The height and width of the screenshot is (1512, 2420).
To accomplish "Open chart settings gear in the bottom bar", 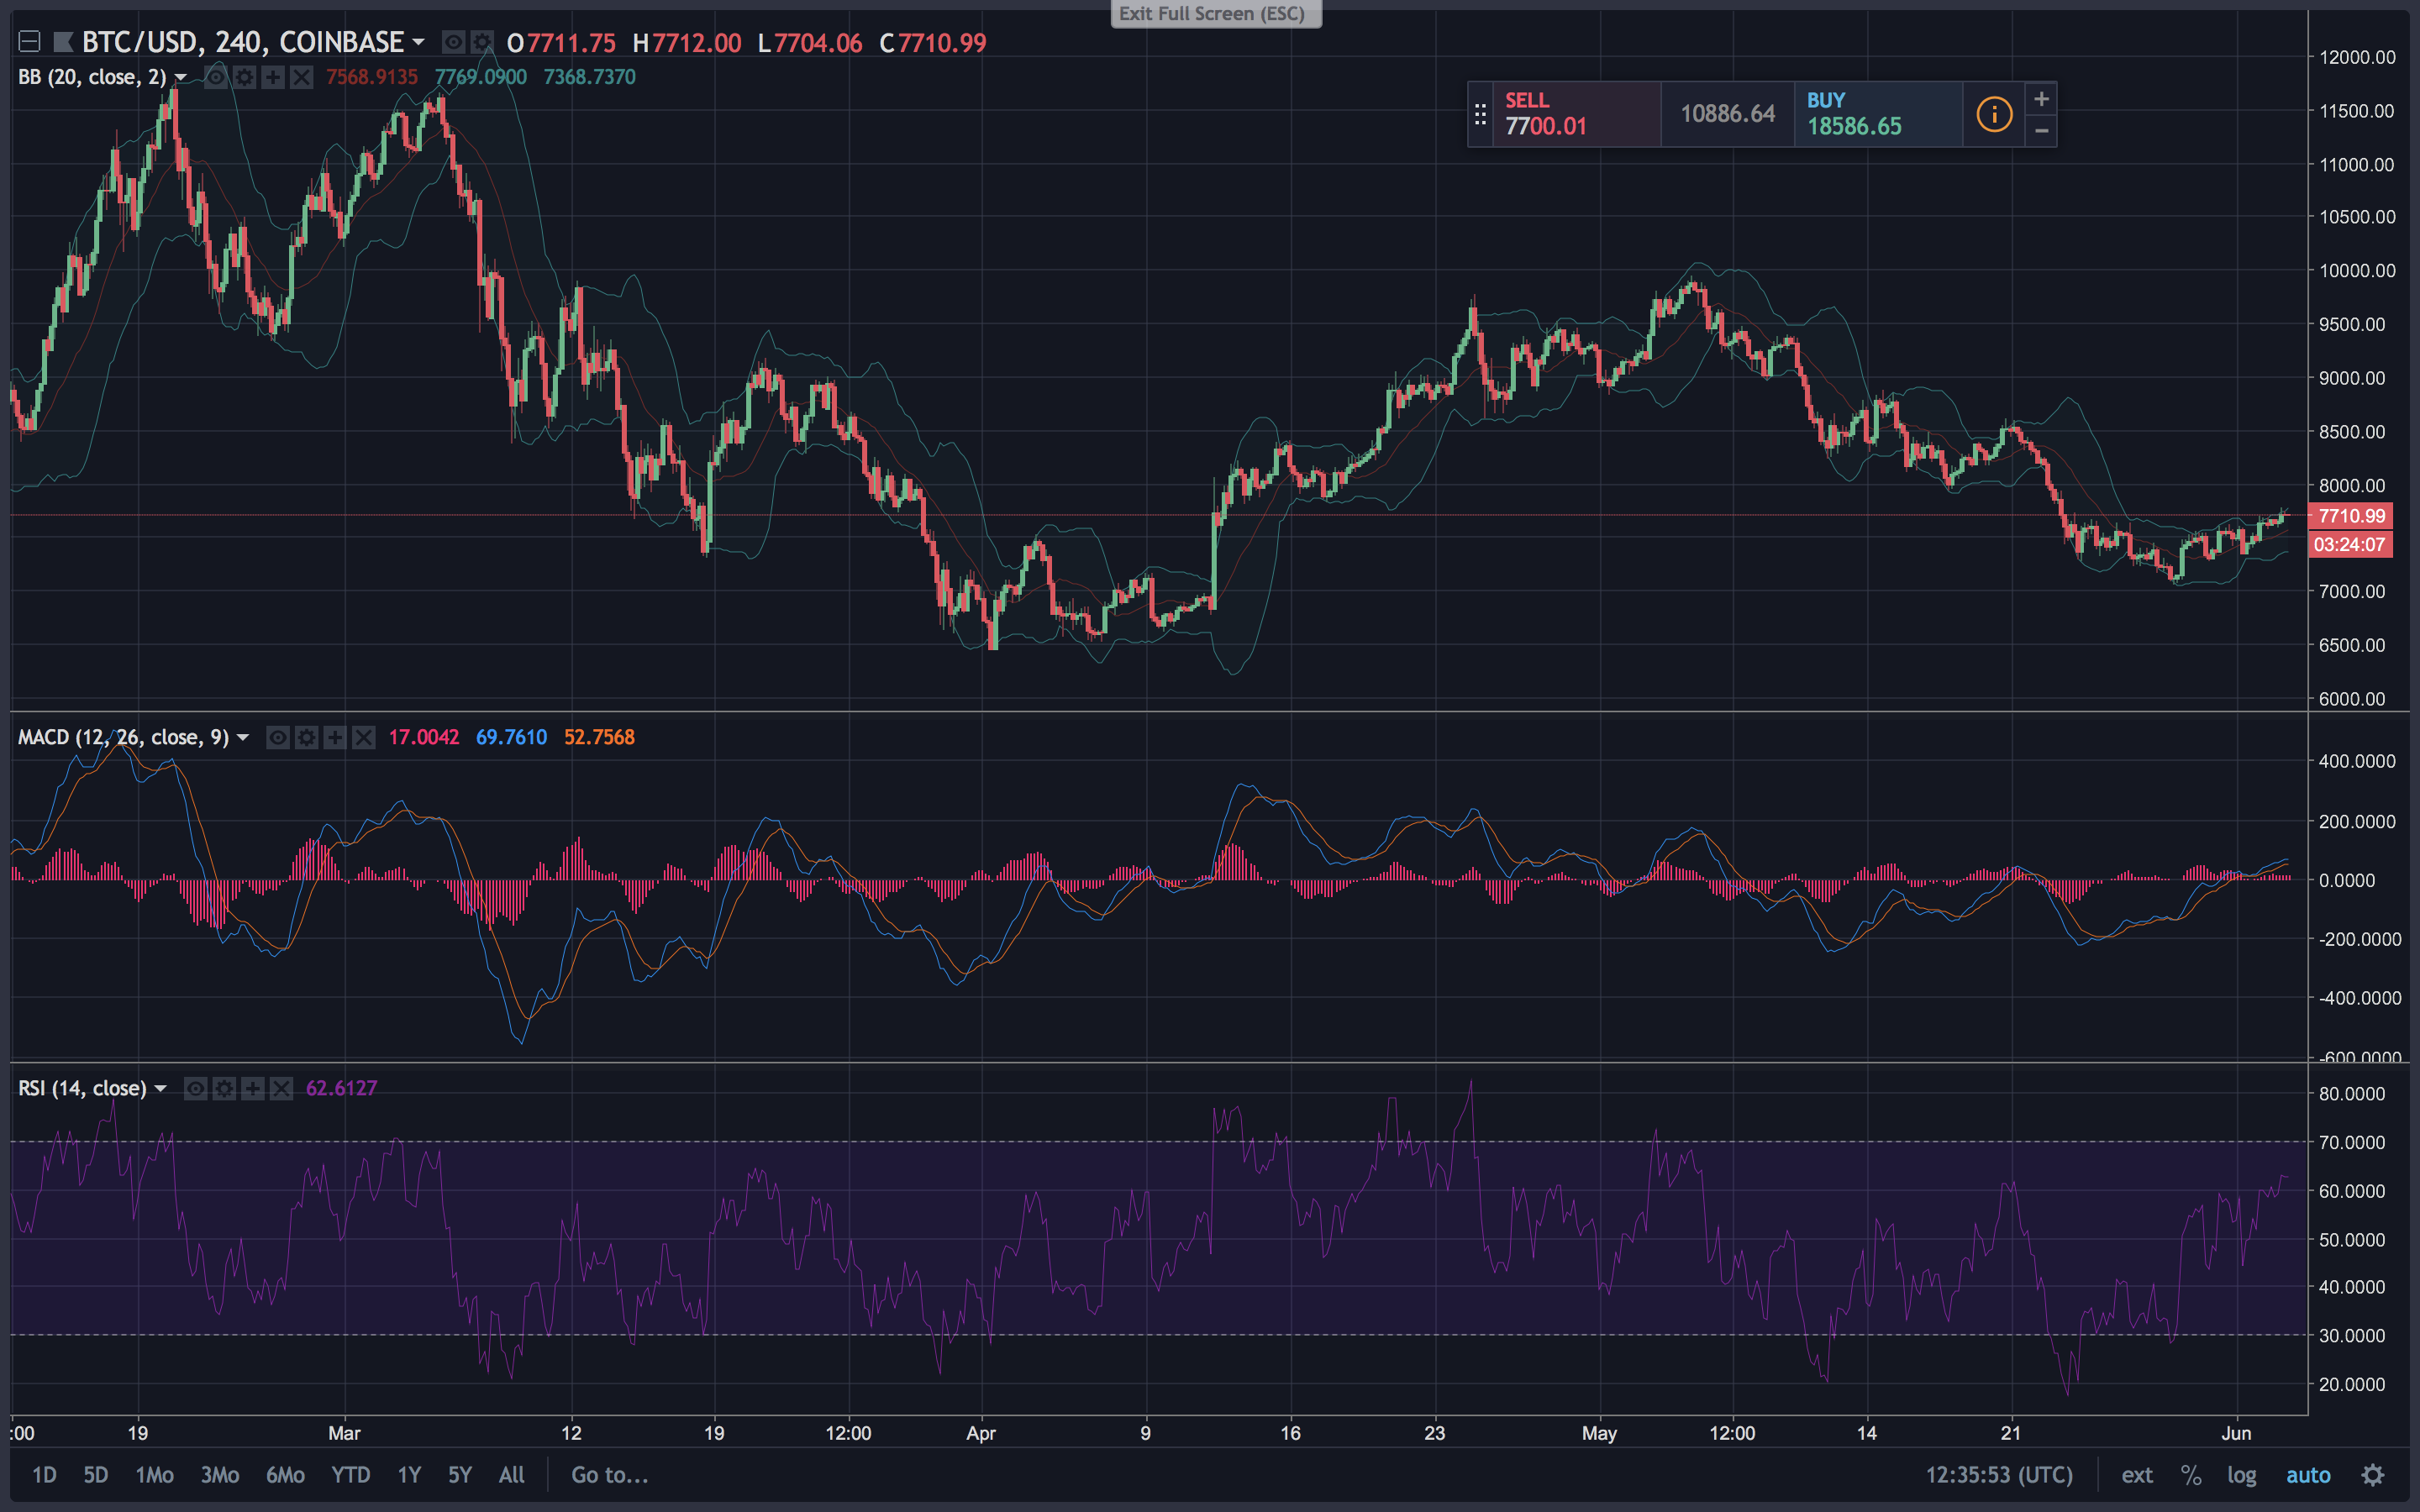I will [x=2373, y=1475].
